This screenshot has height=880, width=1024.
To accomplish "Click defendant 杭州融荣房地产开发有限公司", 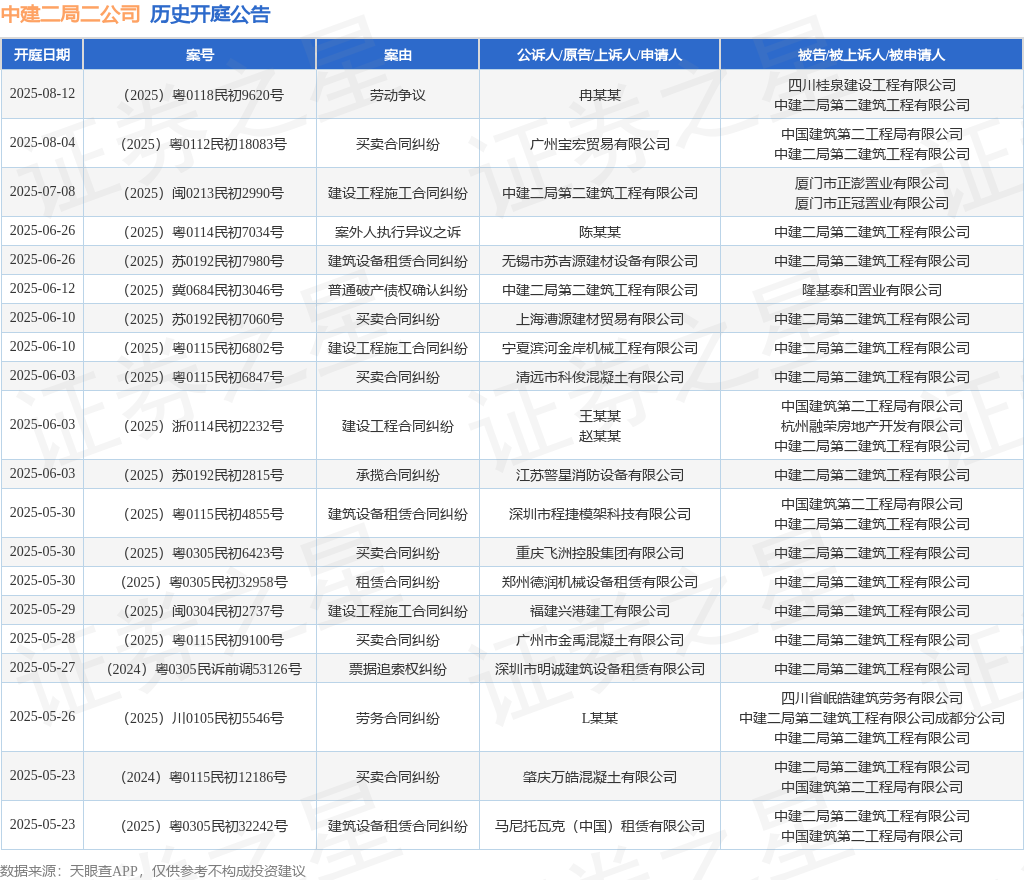I will click(x=872, y=426).
